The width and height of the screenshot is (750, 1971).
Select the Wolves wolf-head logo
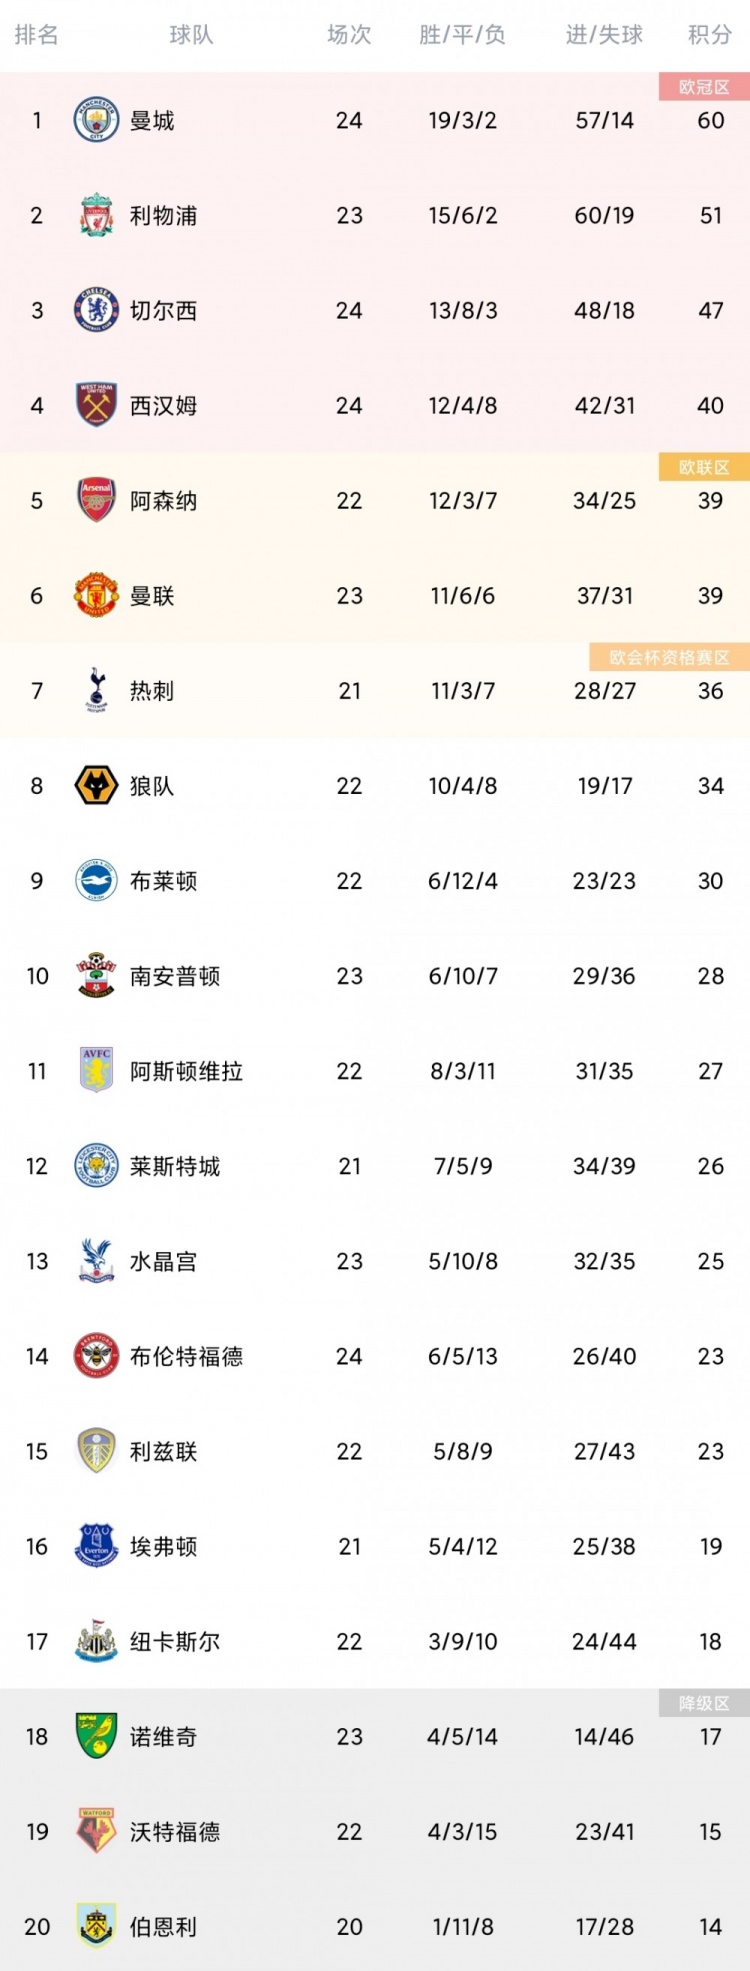[x=97, y=785]
